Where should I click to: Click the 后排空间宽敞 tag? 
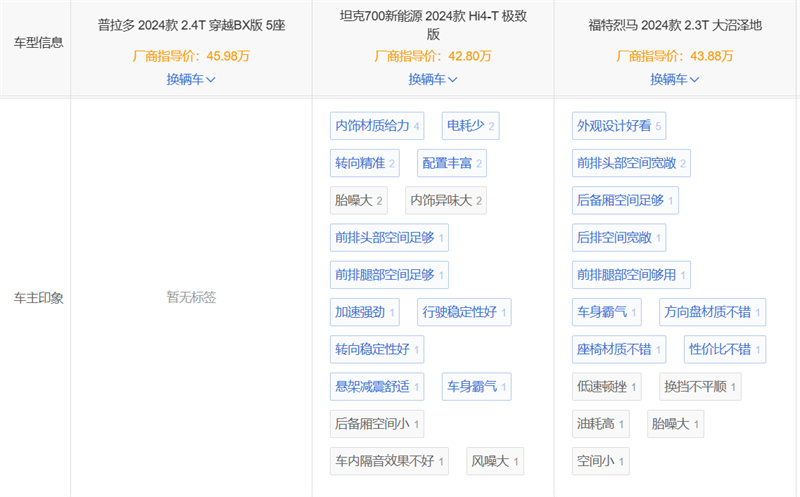tap(619, 237)
